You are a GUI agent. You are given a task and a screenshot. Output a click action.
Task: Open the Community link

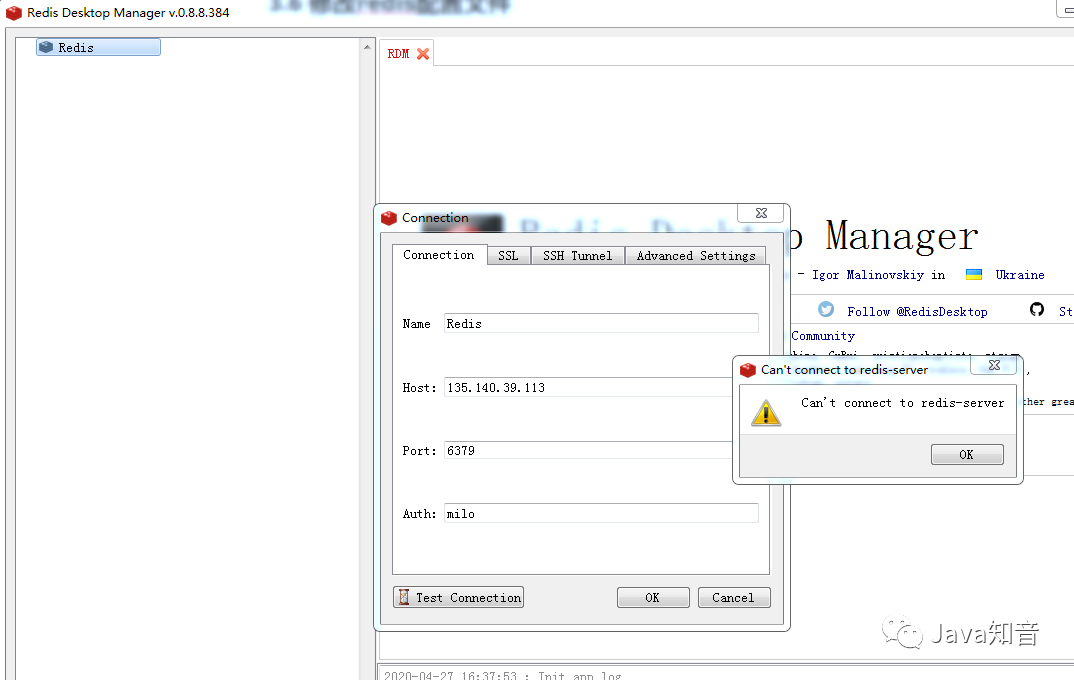(x=823, y=336)
